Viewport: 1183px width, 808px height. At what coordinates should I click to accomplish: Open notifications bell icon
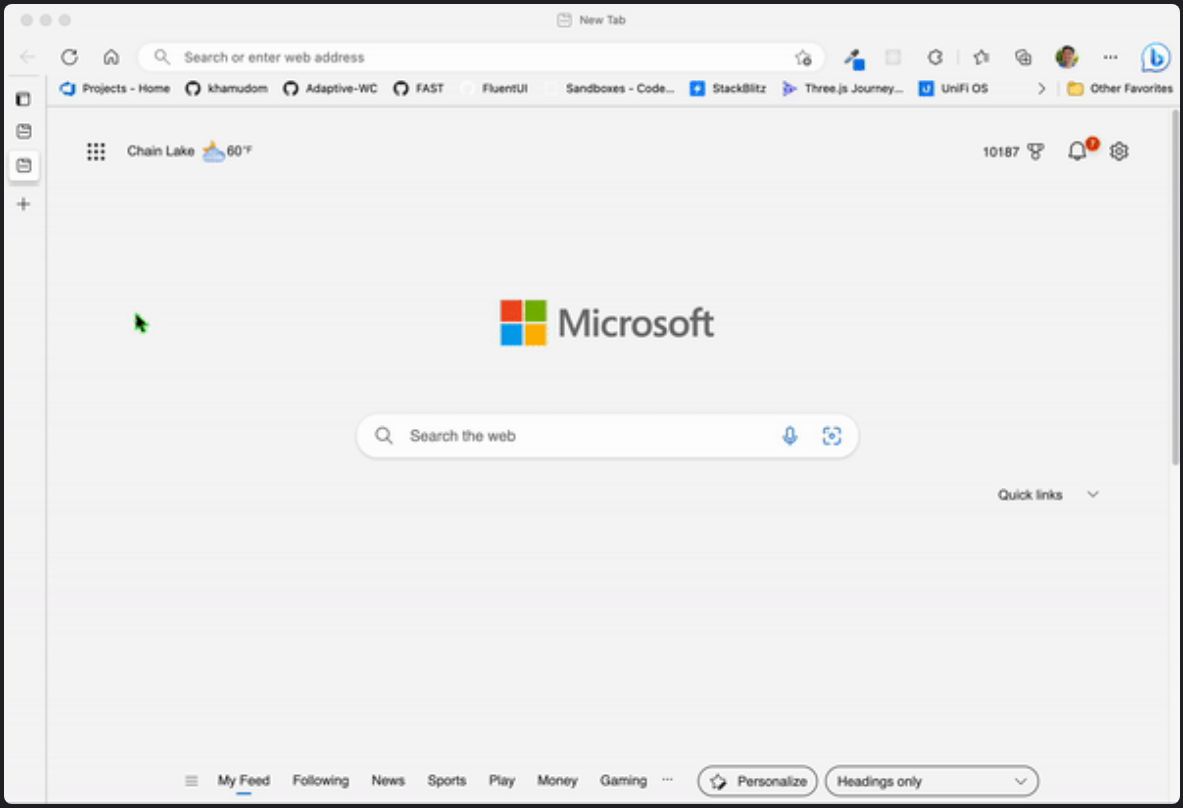[x=1077, y=152]
